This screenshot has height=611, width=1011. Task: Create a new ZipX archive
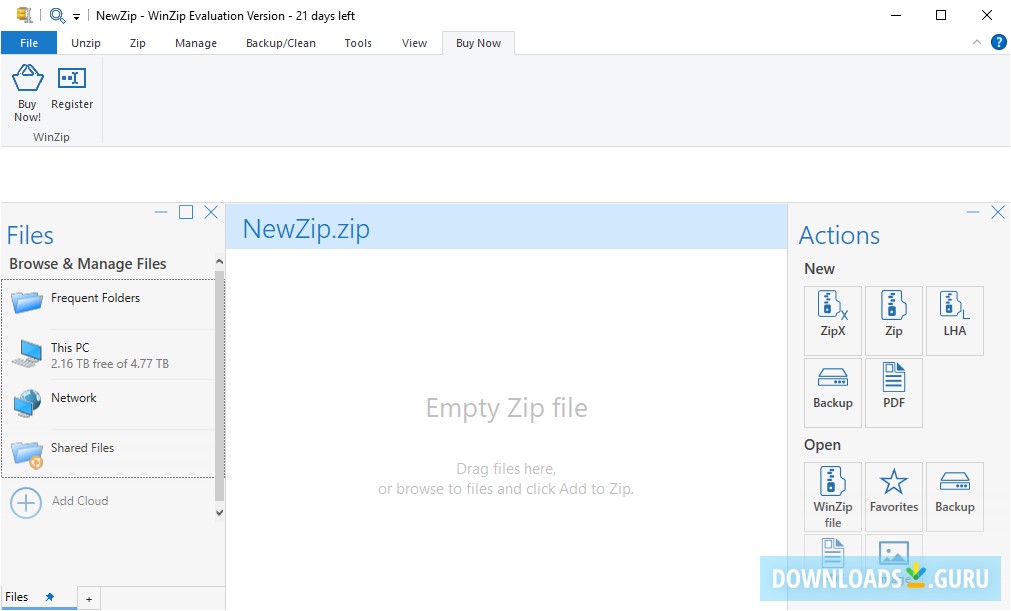pos(832,318)
